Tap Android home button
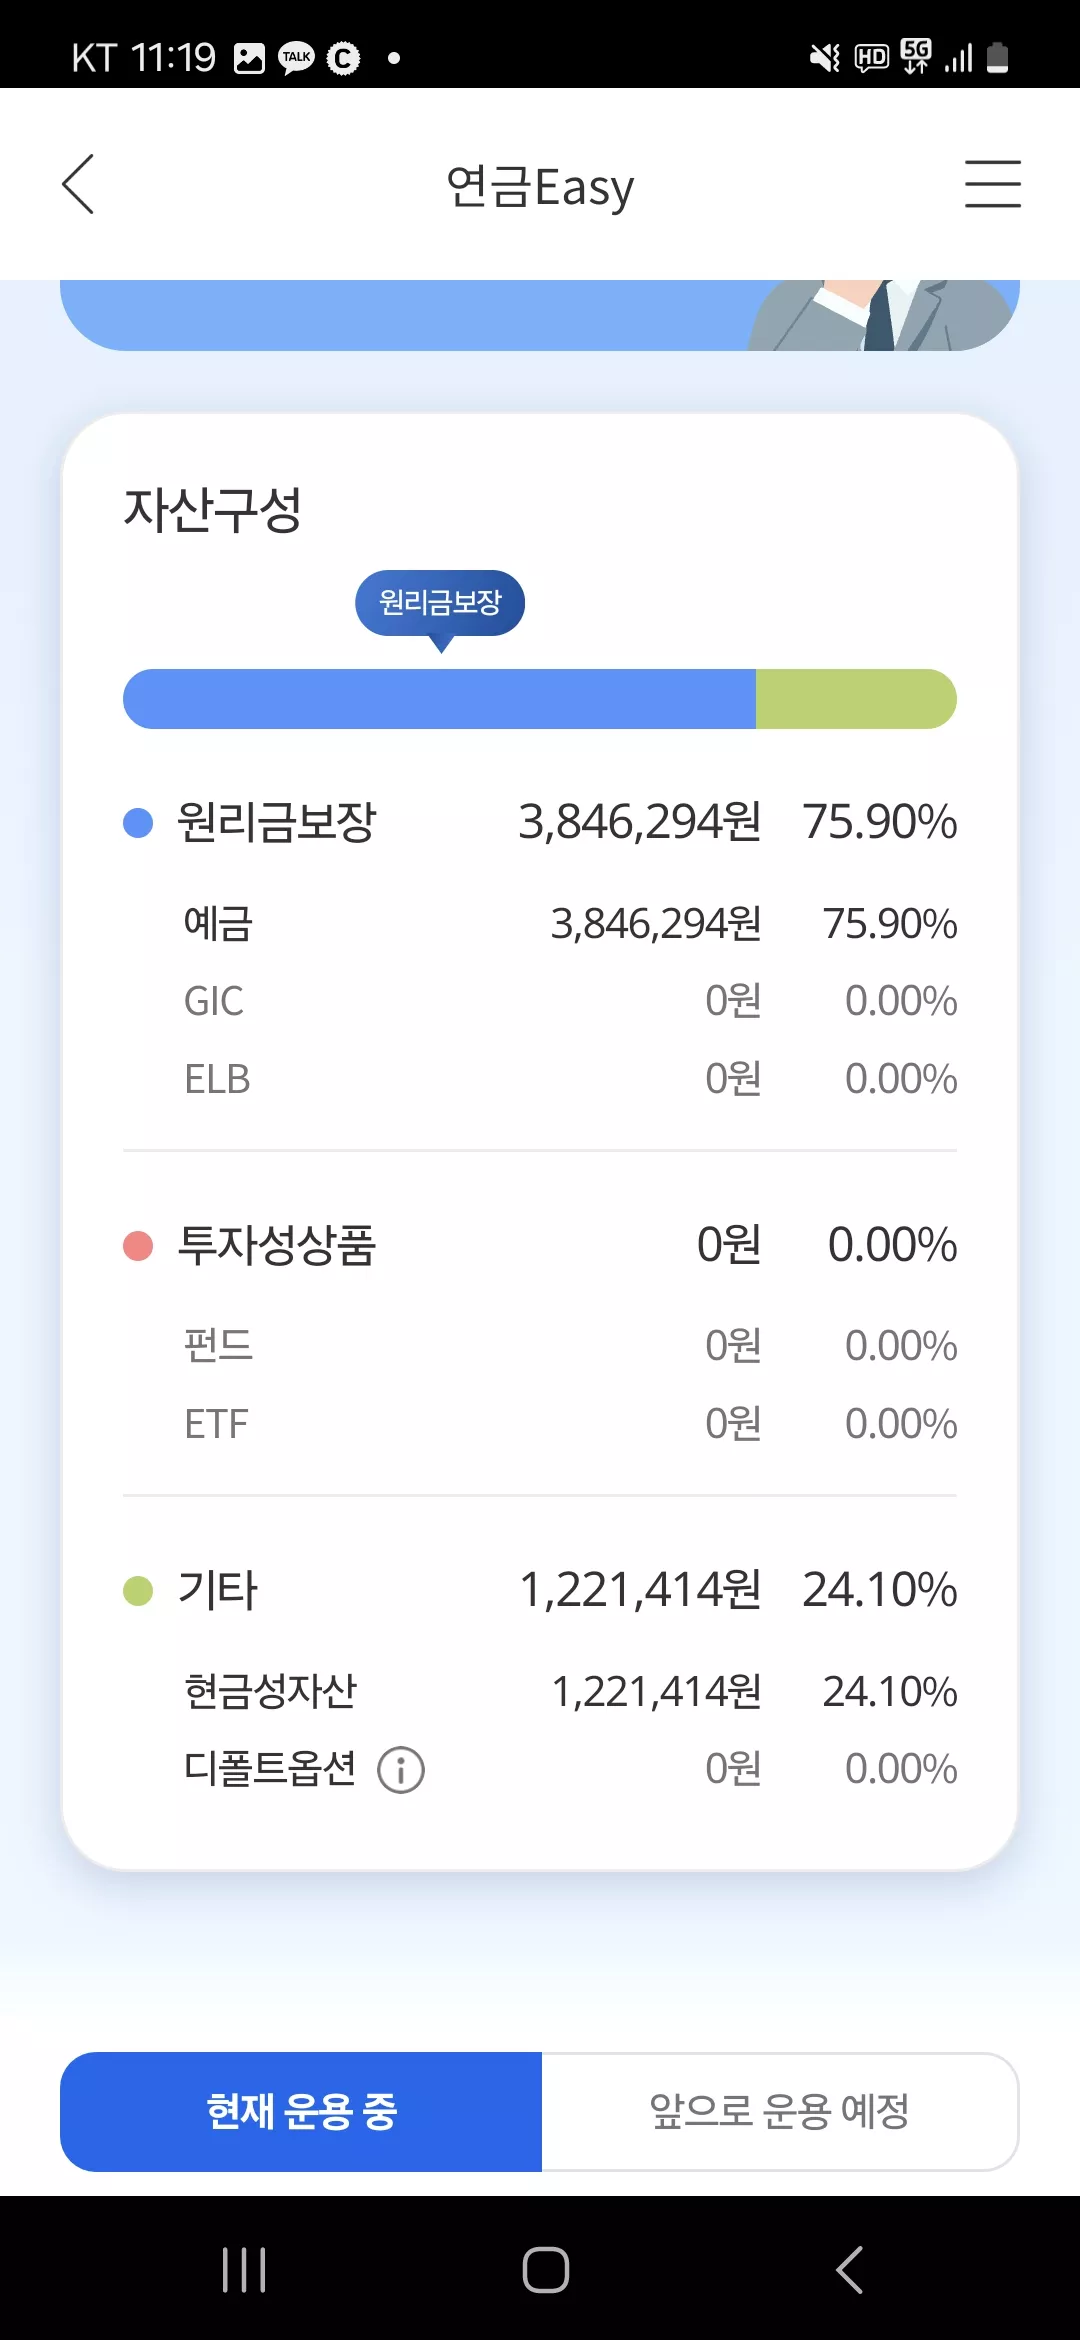1080x2340 pixels. click(545, 2269)
